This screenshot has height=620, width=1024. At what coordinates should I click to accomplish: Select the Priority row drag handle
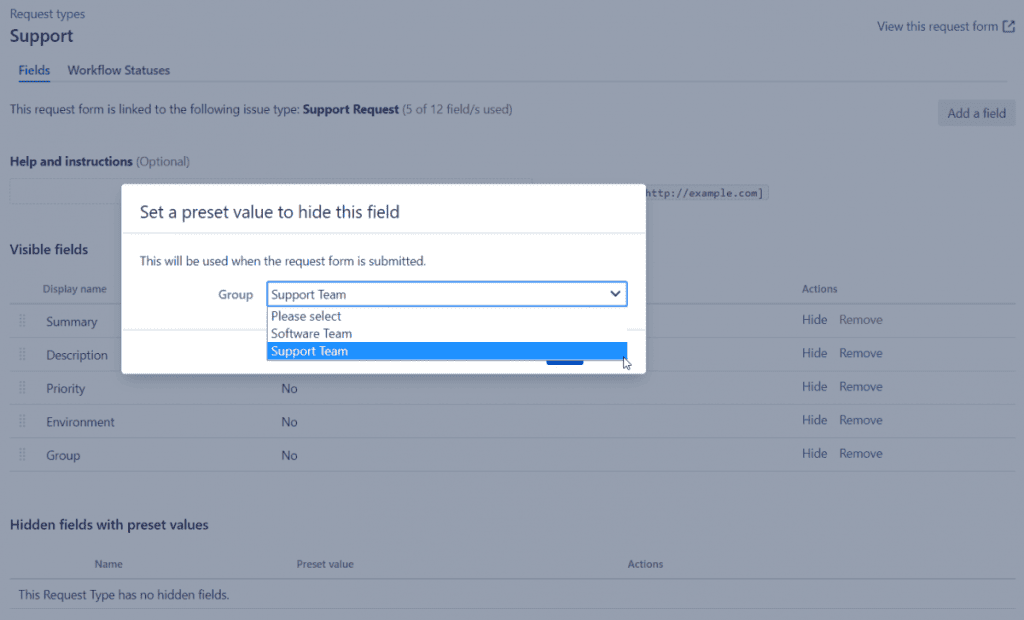point(21,388)
